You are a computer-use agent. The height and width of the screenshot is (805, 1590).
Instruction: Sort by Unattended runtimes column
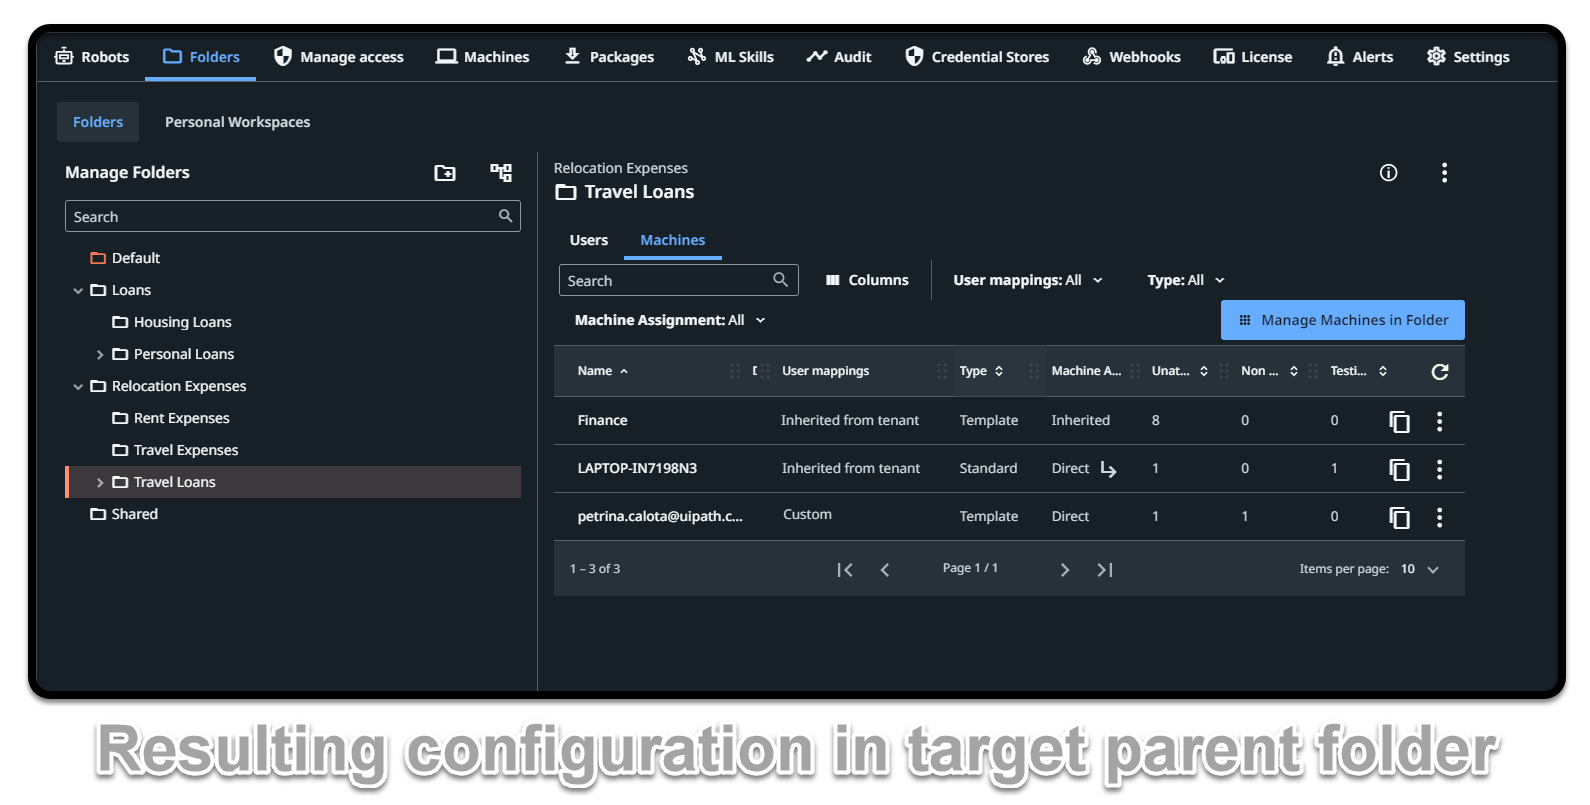coord(1180,371)
